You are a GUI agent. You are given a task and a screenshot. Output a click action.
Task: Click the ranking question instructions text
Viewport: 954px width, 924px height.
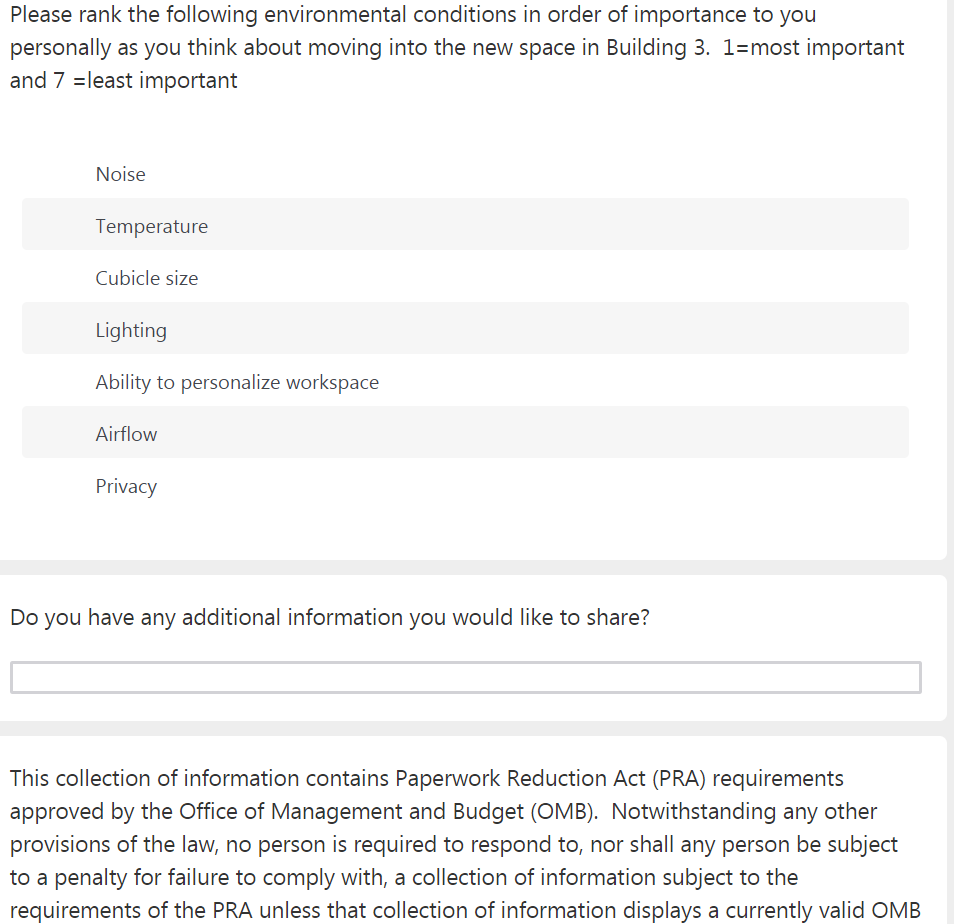coord(400,47)
